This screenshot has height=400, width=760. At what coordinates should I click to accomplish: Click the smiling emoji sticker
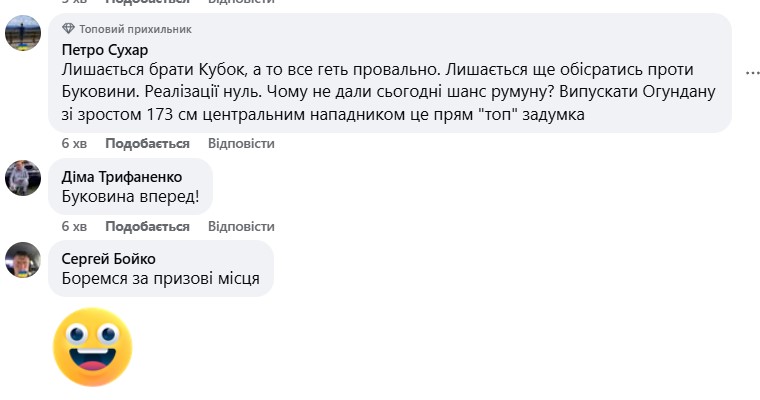point(92,347)
